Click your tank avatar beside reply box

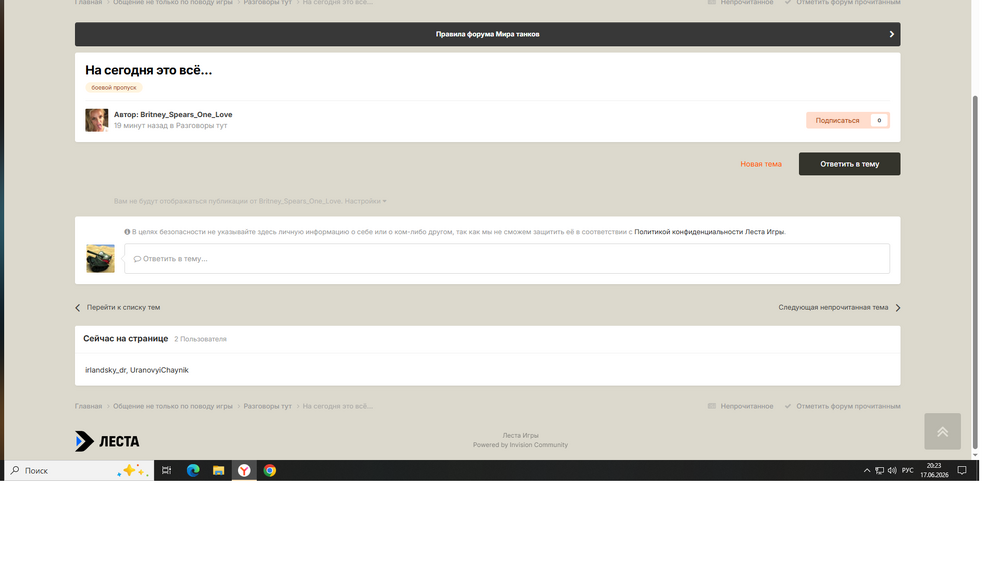pos(101,258)
